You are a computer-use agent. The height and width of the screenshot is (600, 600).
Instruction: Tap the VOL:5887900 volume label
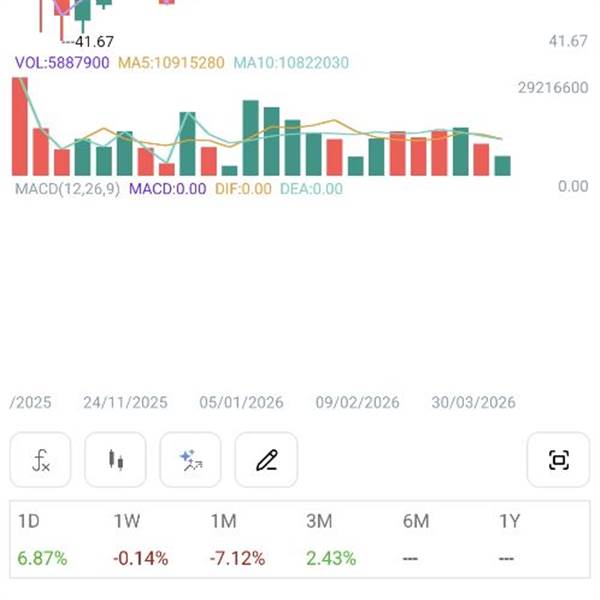pyautogui.click(x=62, y=62)
